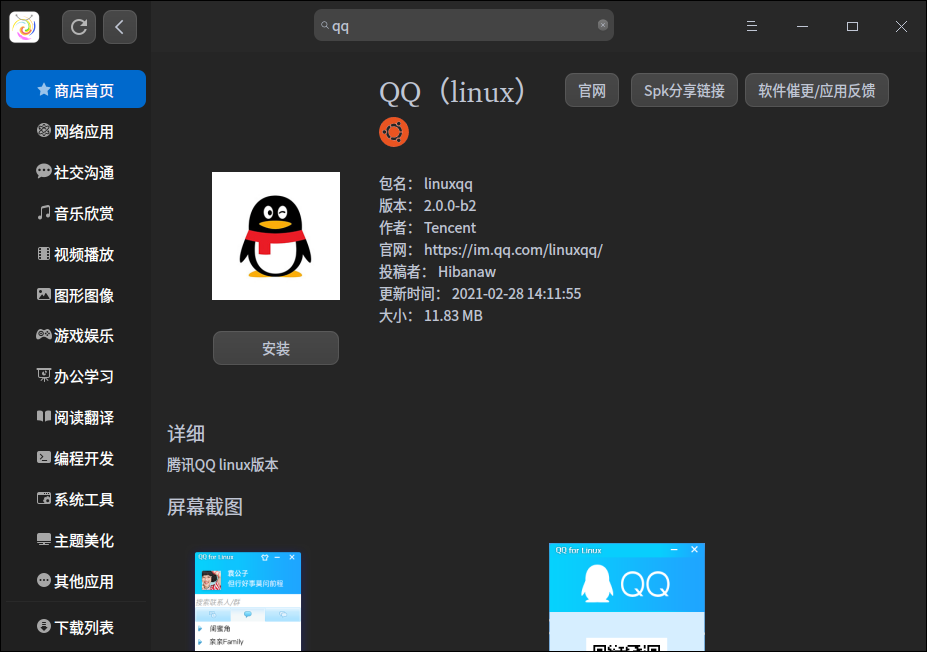Click the 屏幕截图 section heading
927x652 pixels.
click(205, 507)
